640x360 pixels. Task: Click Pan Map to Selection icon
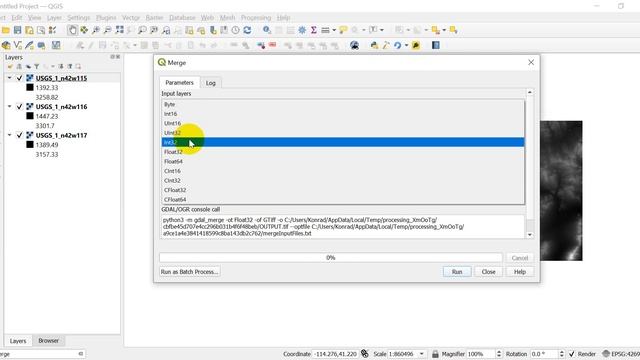(84, 30)
